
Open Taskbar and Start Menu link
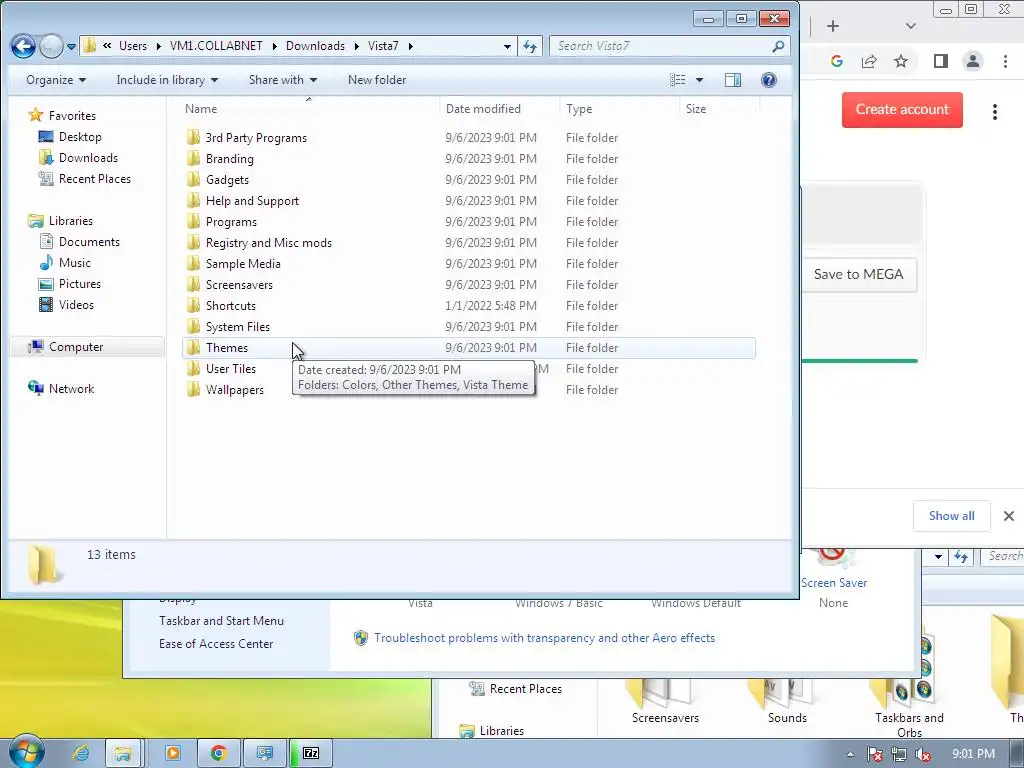pos(221,621)
